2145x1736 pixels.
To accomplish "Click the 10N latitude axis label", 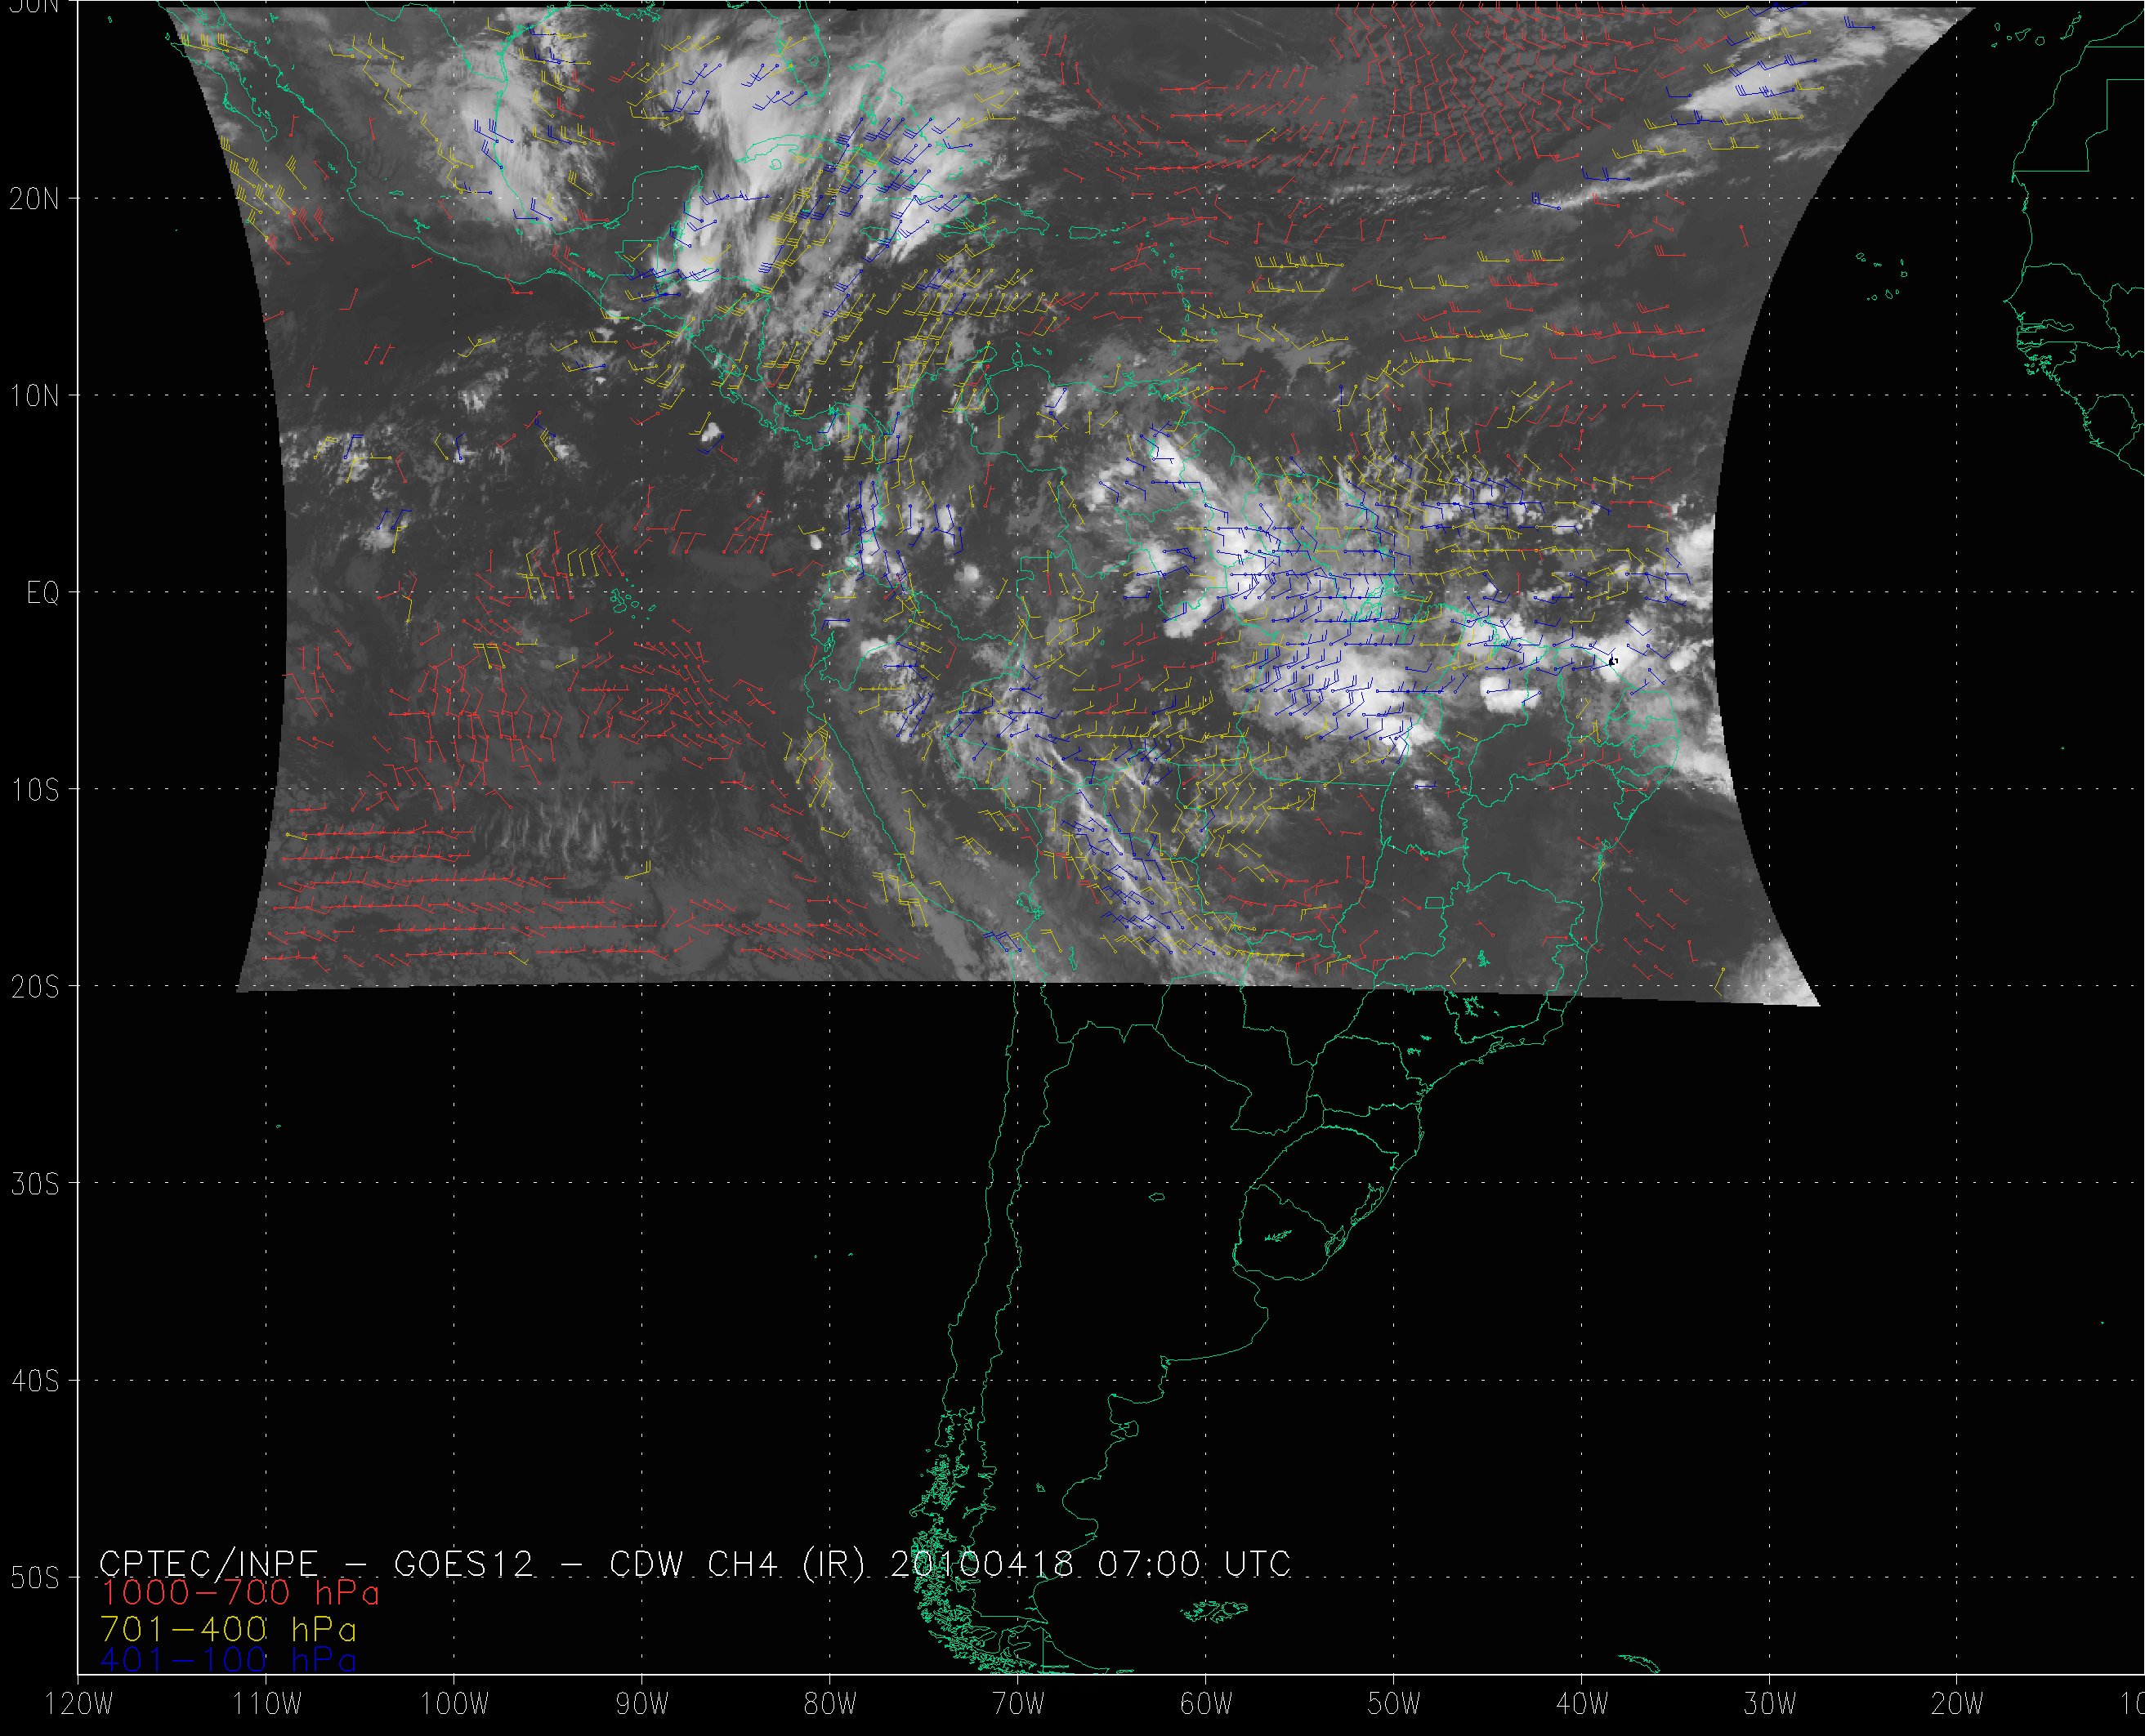I will pyautogui.click(x=35, y=396).
